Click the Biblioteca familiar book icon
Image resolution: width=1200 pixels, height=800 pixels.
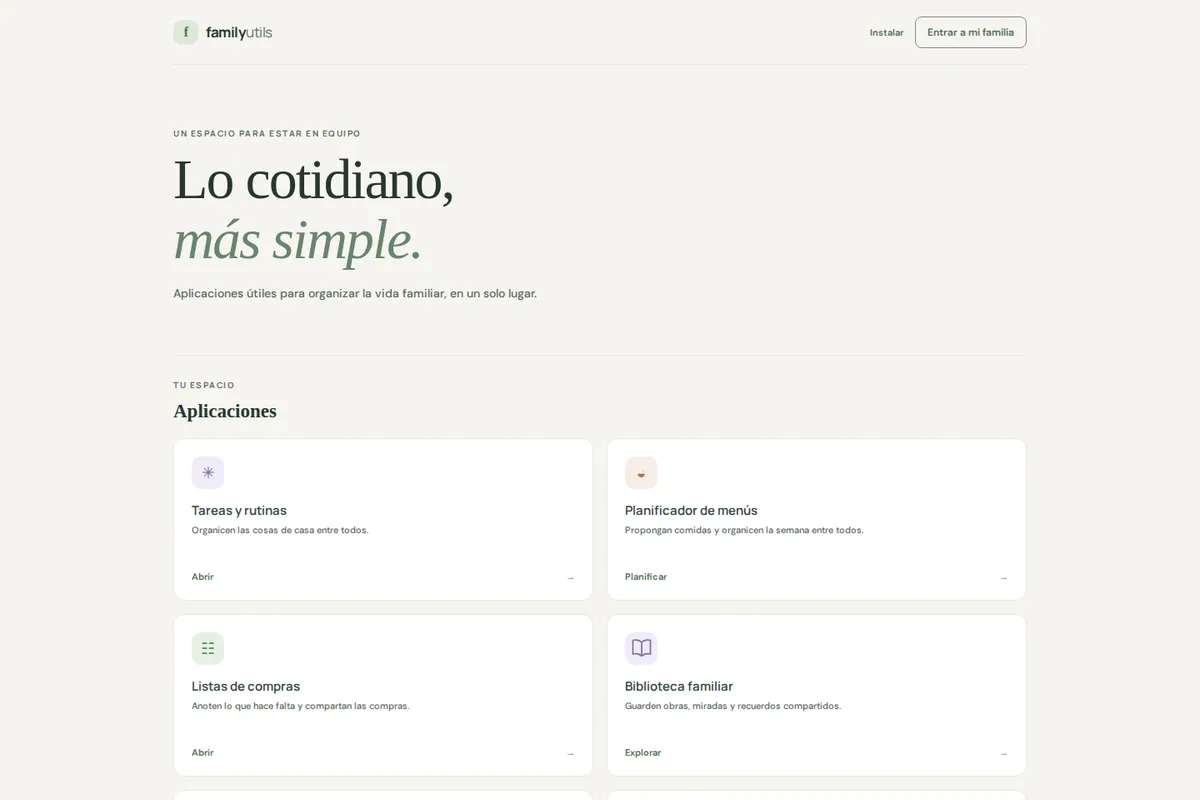641,649
